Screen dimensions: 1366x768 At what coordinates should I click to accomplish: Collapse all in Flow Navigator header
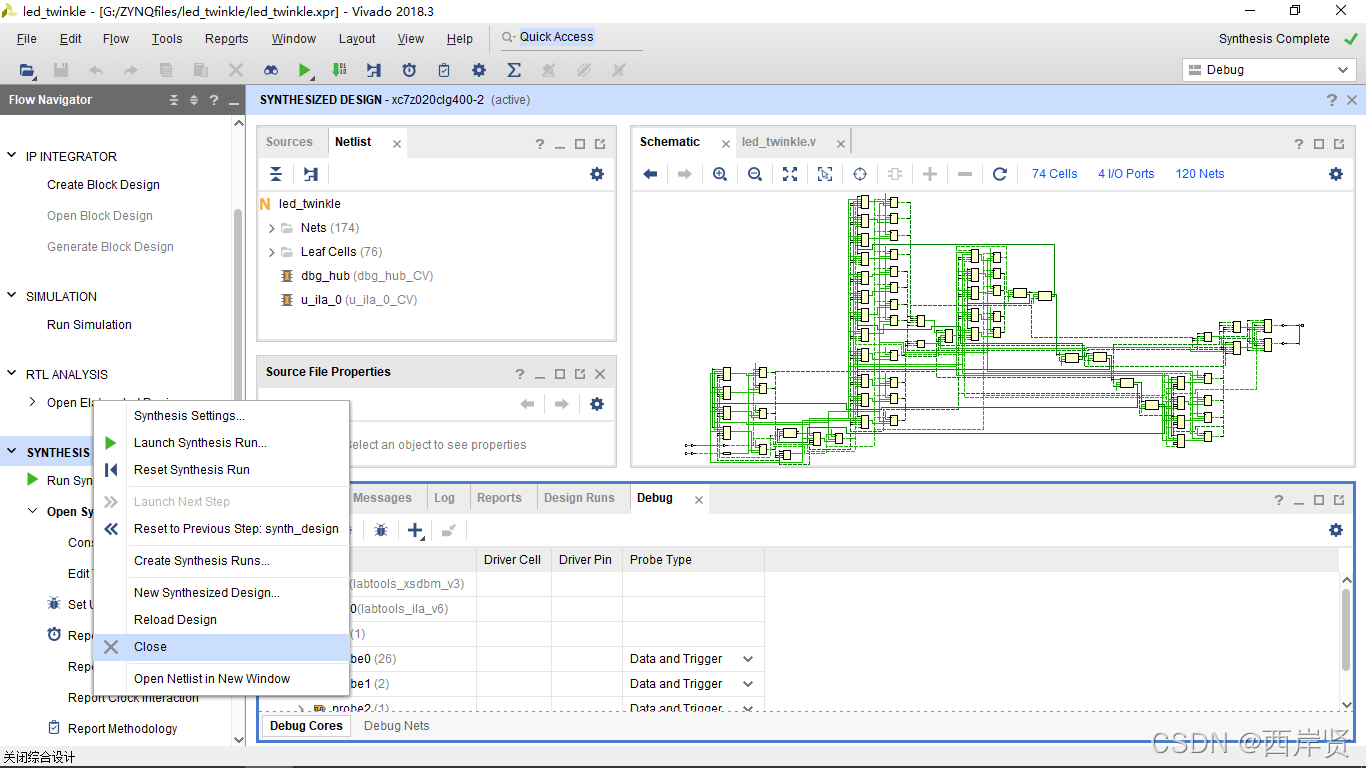click(x=174, y=100)
